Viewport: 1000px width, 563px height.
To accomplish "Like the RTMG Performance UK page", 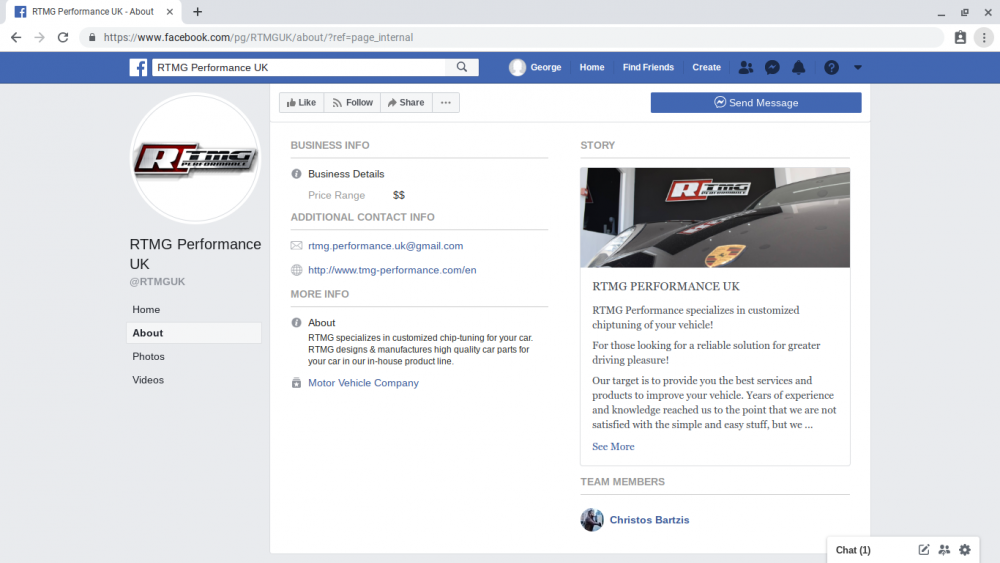I will (x=302, y=102).
